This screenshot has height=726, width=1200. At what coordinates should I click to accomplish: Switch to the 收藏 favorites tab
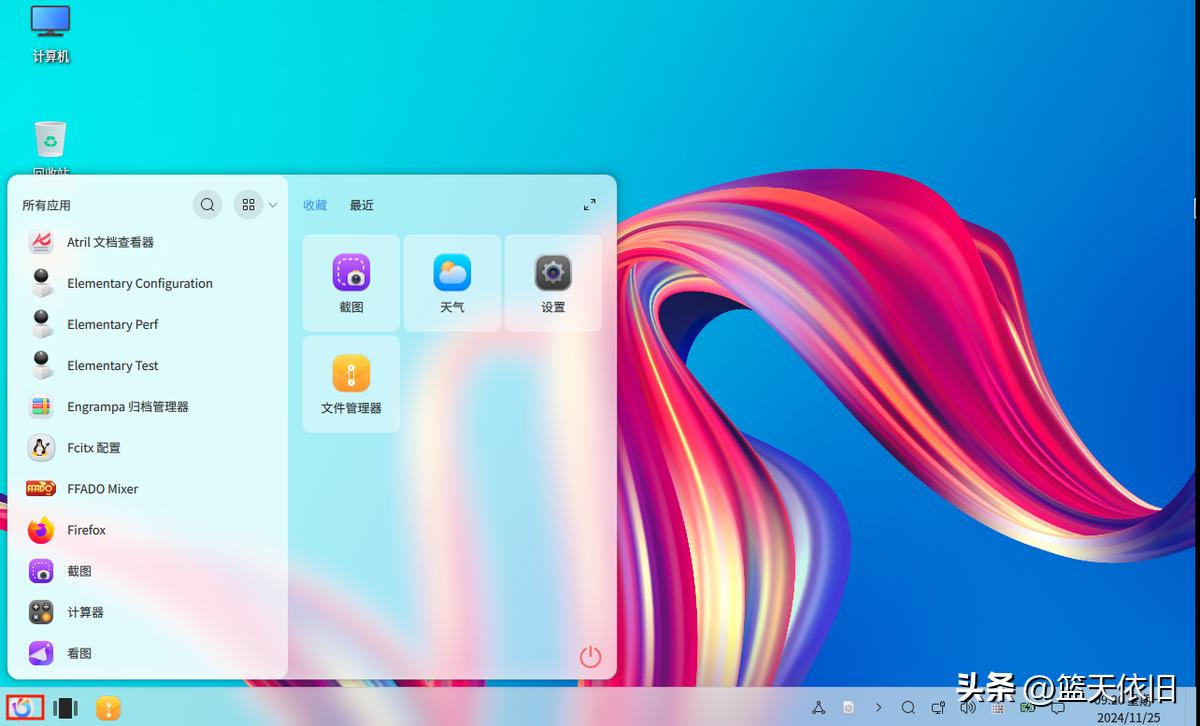coord(315,205)
